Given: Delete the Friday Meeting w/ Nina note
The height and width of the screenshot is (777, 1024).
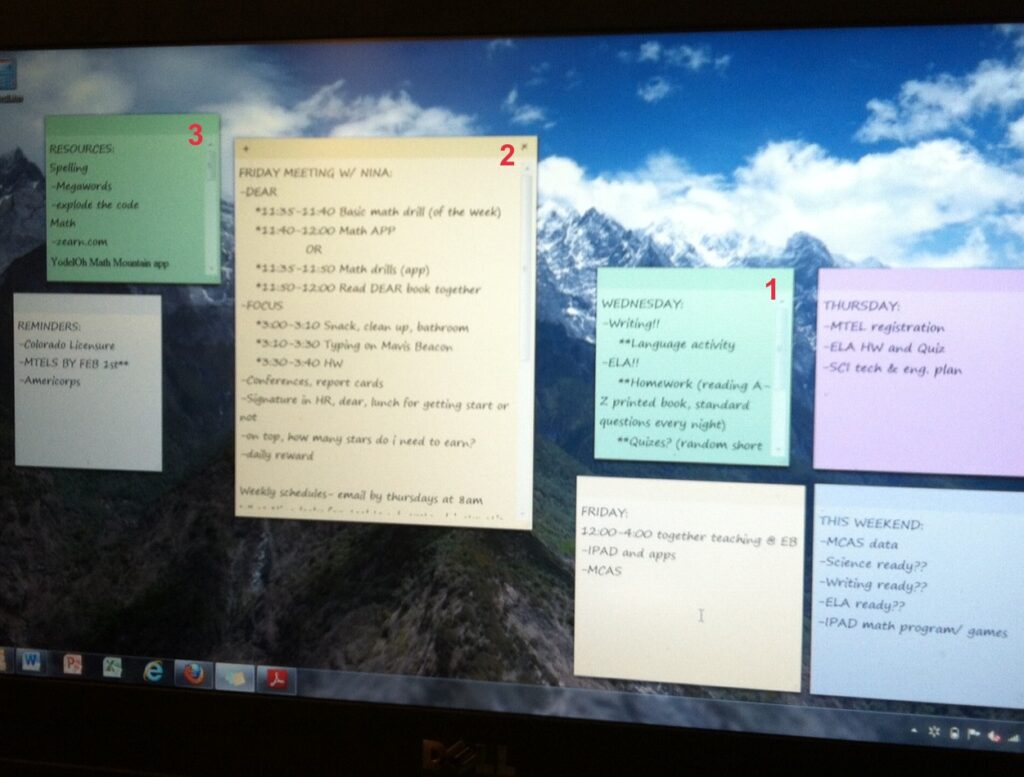Looking at the screenshot, I should click(524, 147).
